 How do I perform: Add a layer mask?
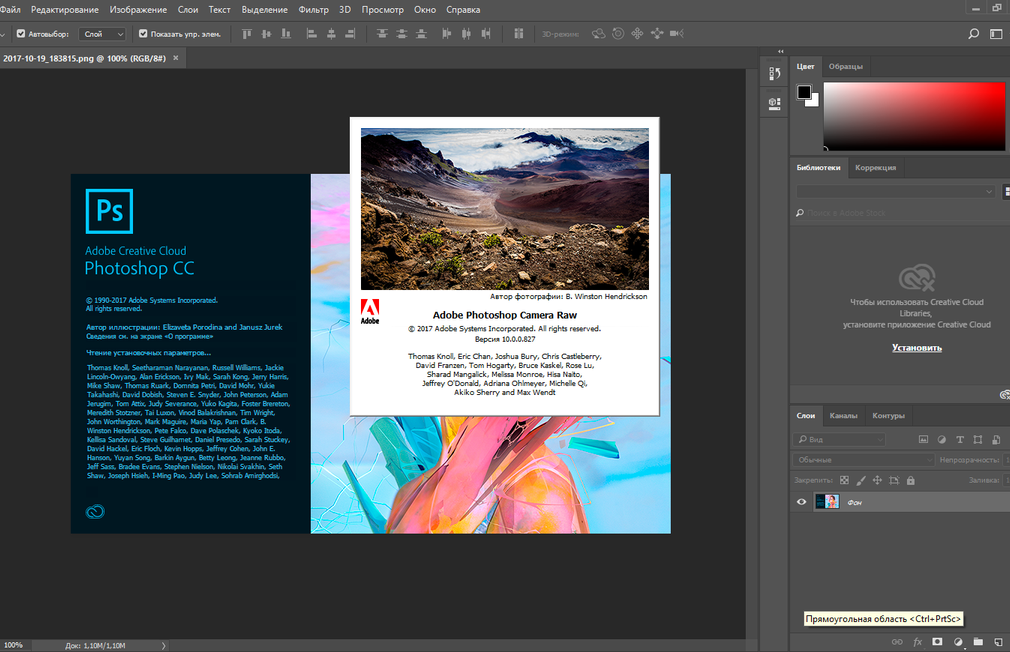pos(938,642)
